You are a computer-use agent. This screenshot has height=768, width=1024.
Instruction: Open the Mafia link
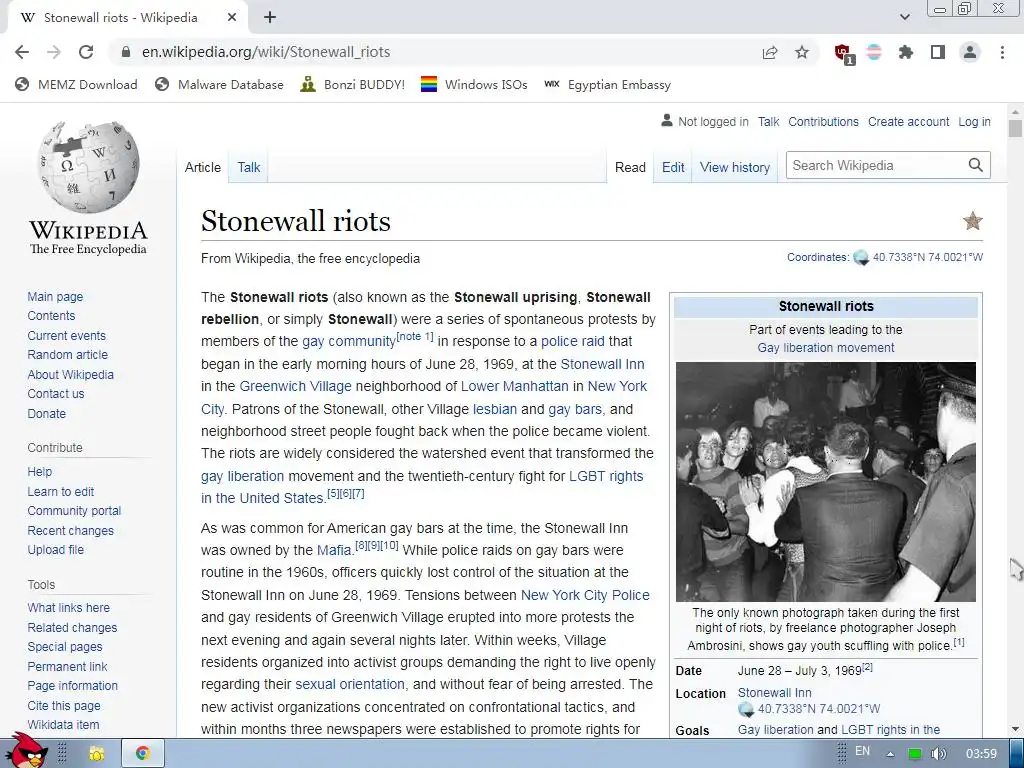click(x=334, y=550)
